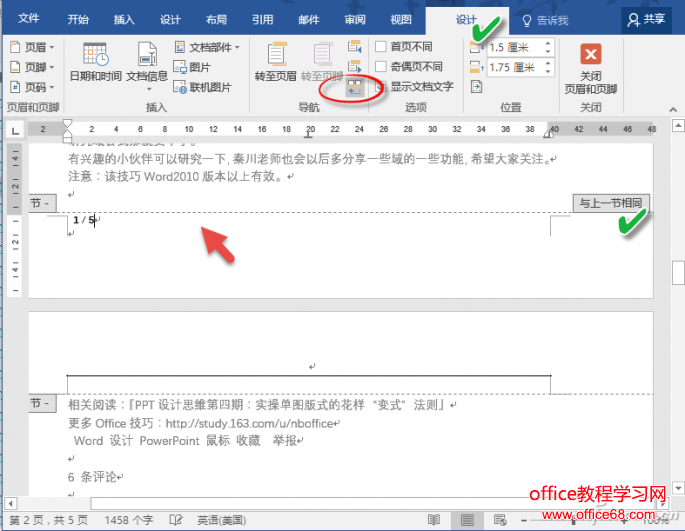Open the 页眉 header dropdown
The image size is (685, 531).
32,47
